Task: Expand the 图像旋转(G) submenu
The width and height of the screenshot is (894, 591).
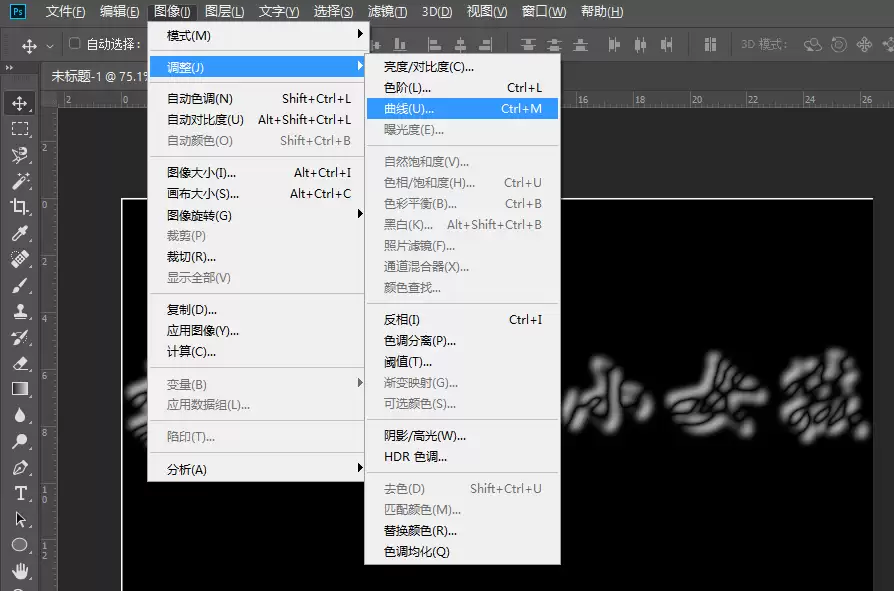Action: click(x=257, y=215)
